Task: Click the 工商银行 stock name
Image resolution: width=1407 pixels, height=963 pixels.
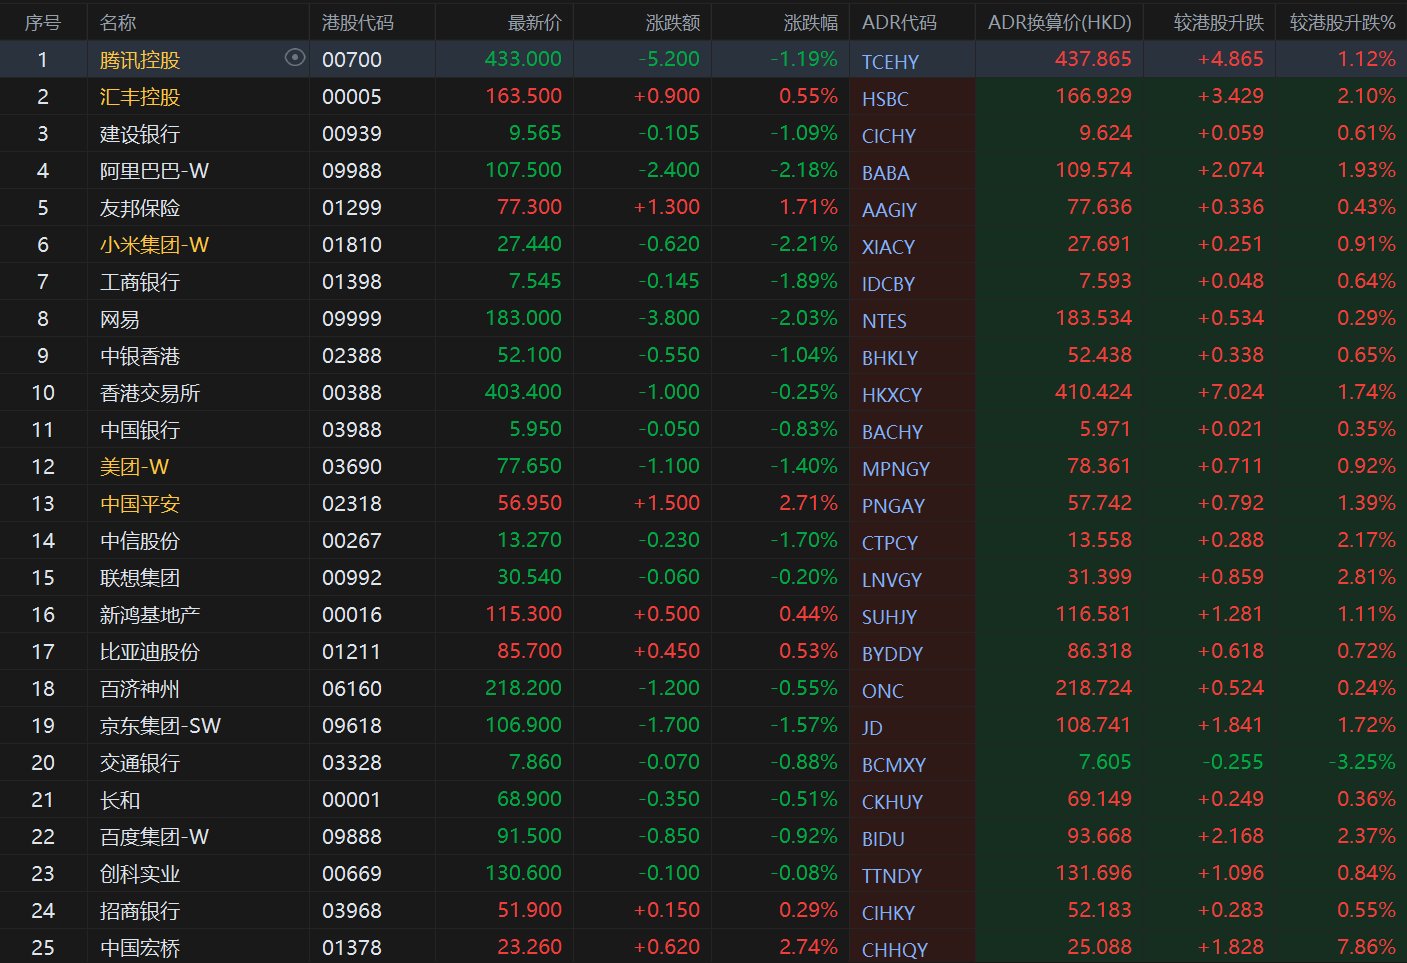Action: [140, 282]
